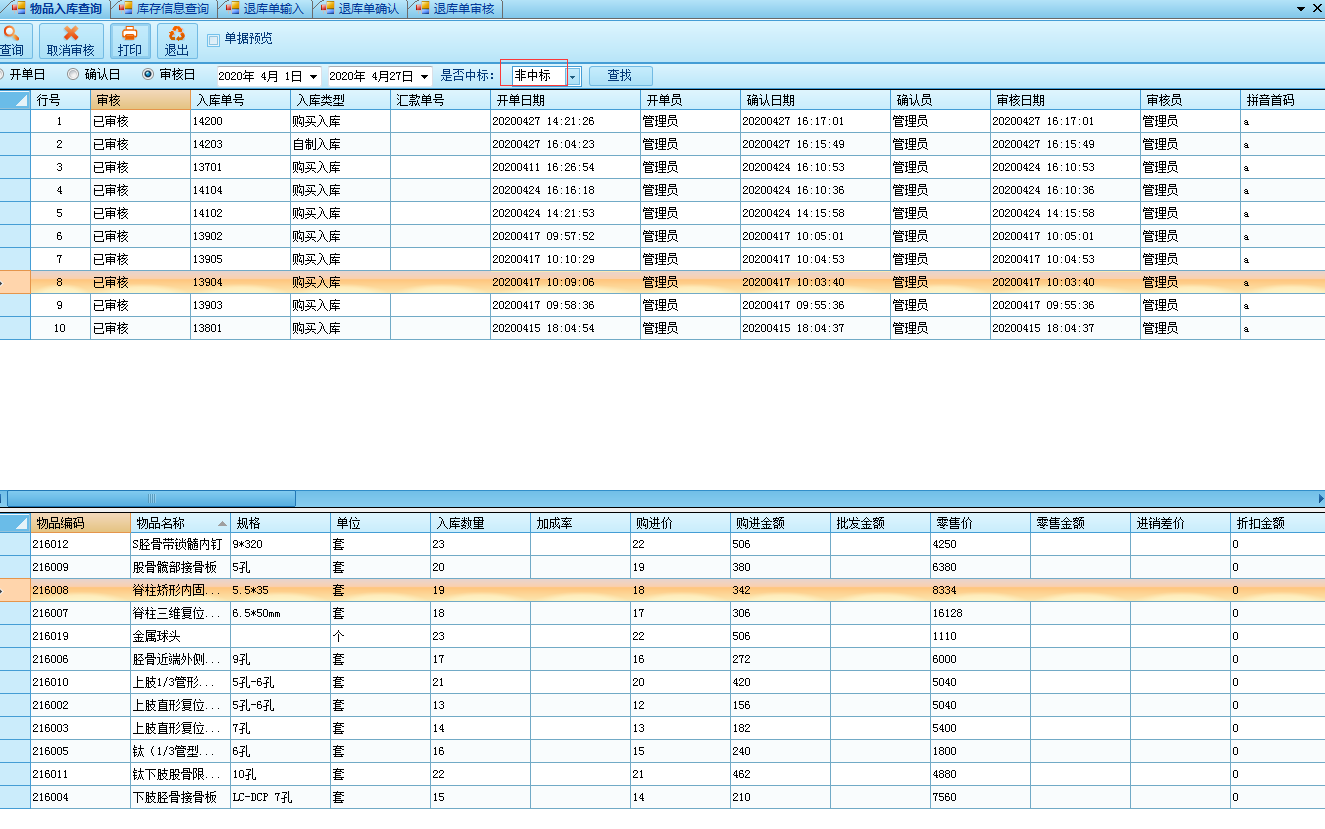The image size is (1325, 829).
Task: Select the 开单日 radio option
Action: (x=2, y=74)
